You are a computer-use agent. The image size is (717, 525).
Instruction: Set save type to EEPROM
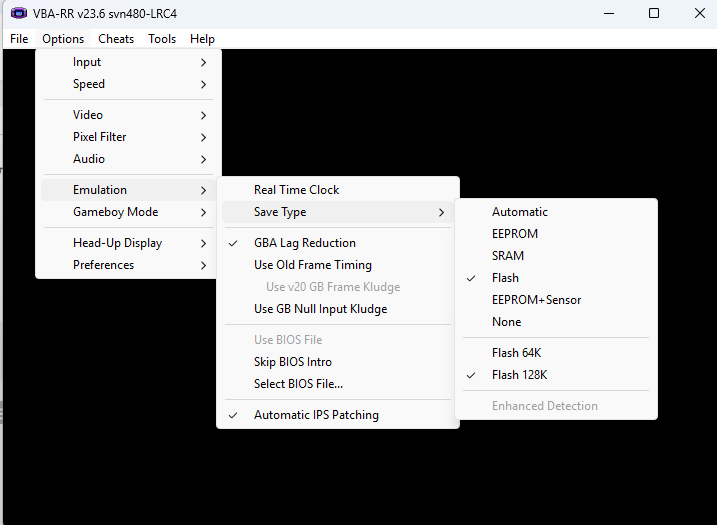click(x=514, y=234)
